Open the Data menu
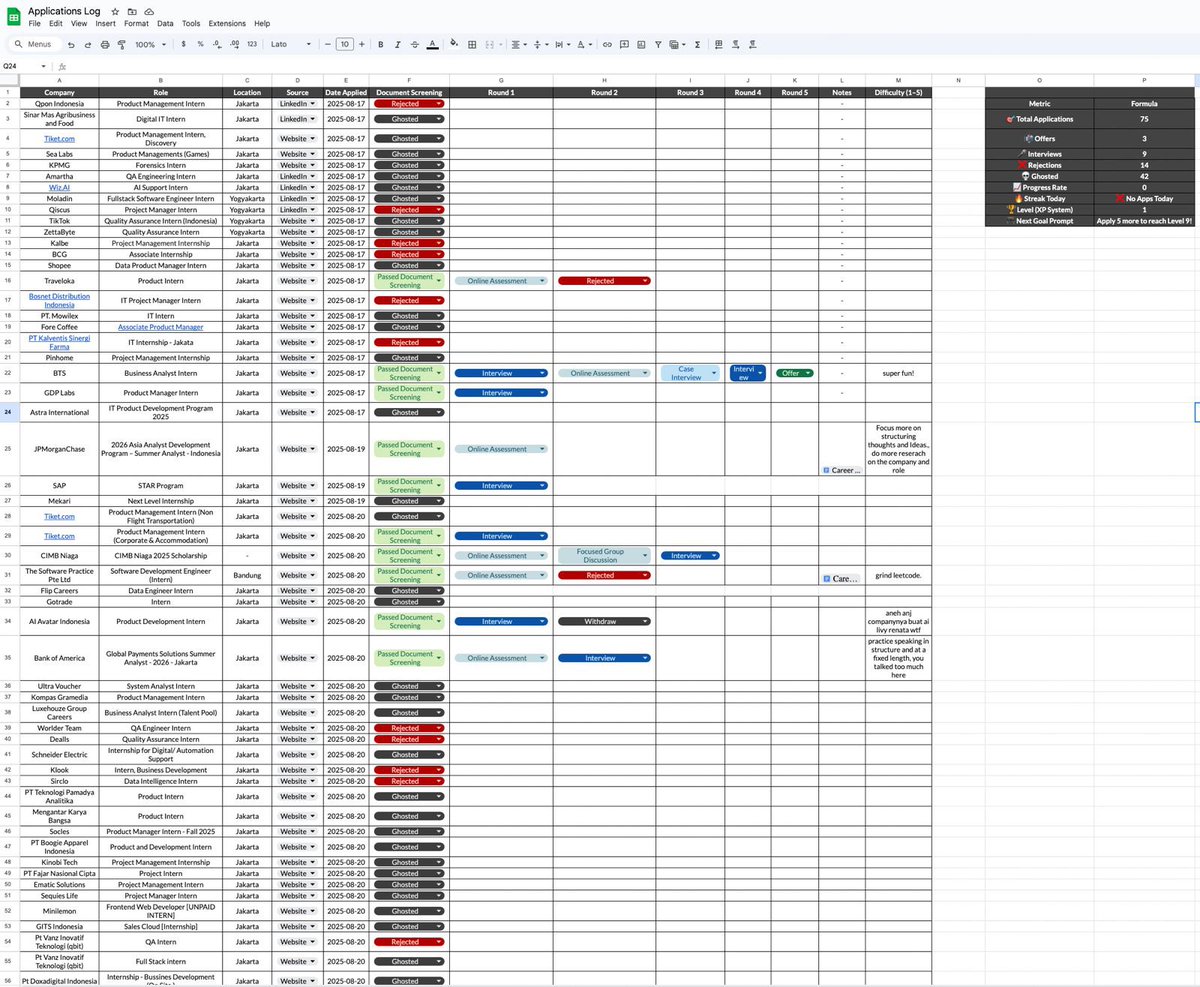 [x=165, y=23]
